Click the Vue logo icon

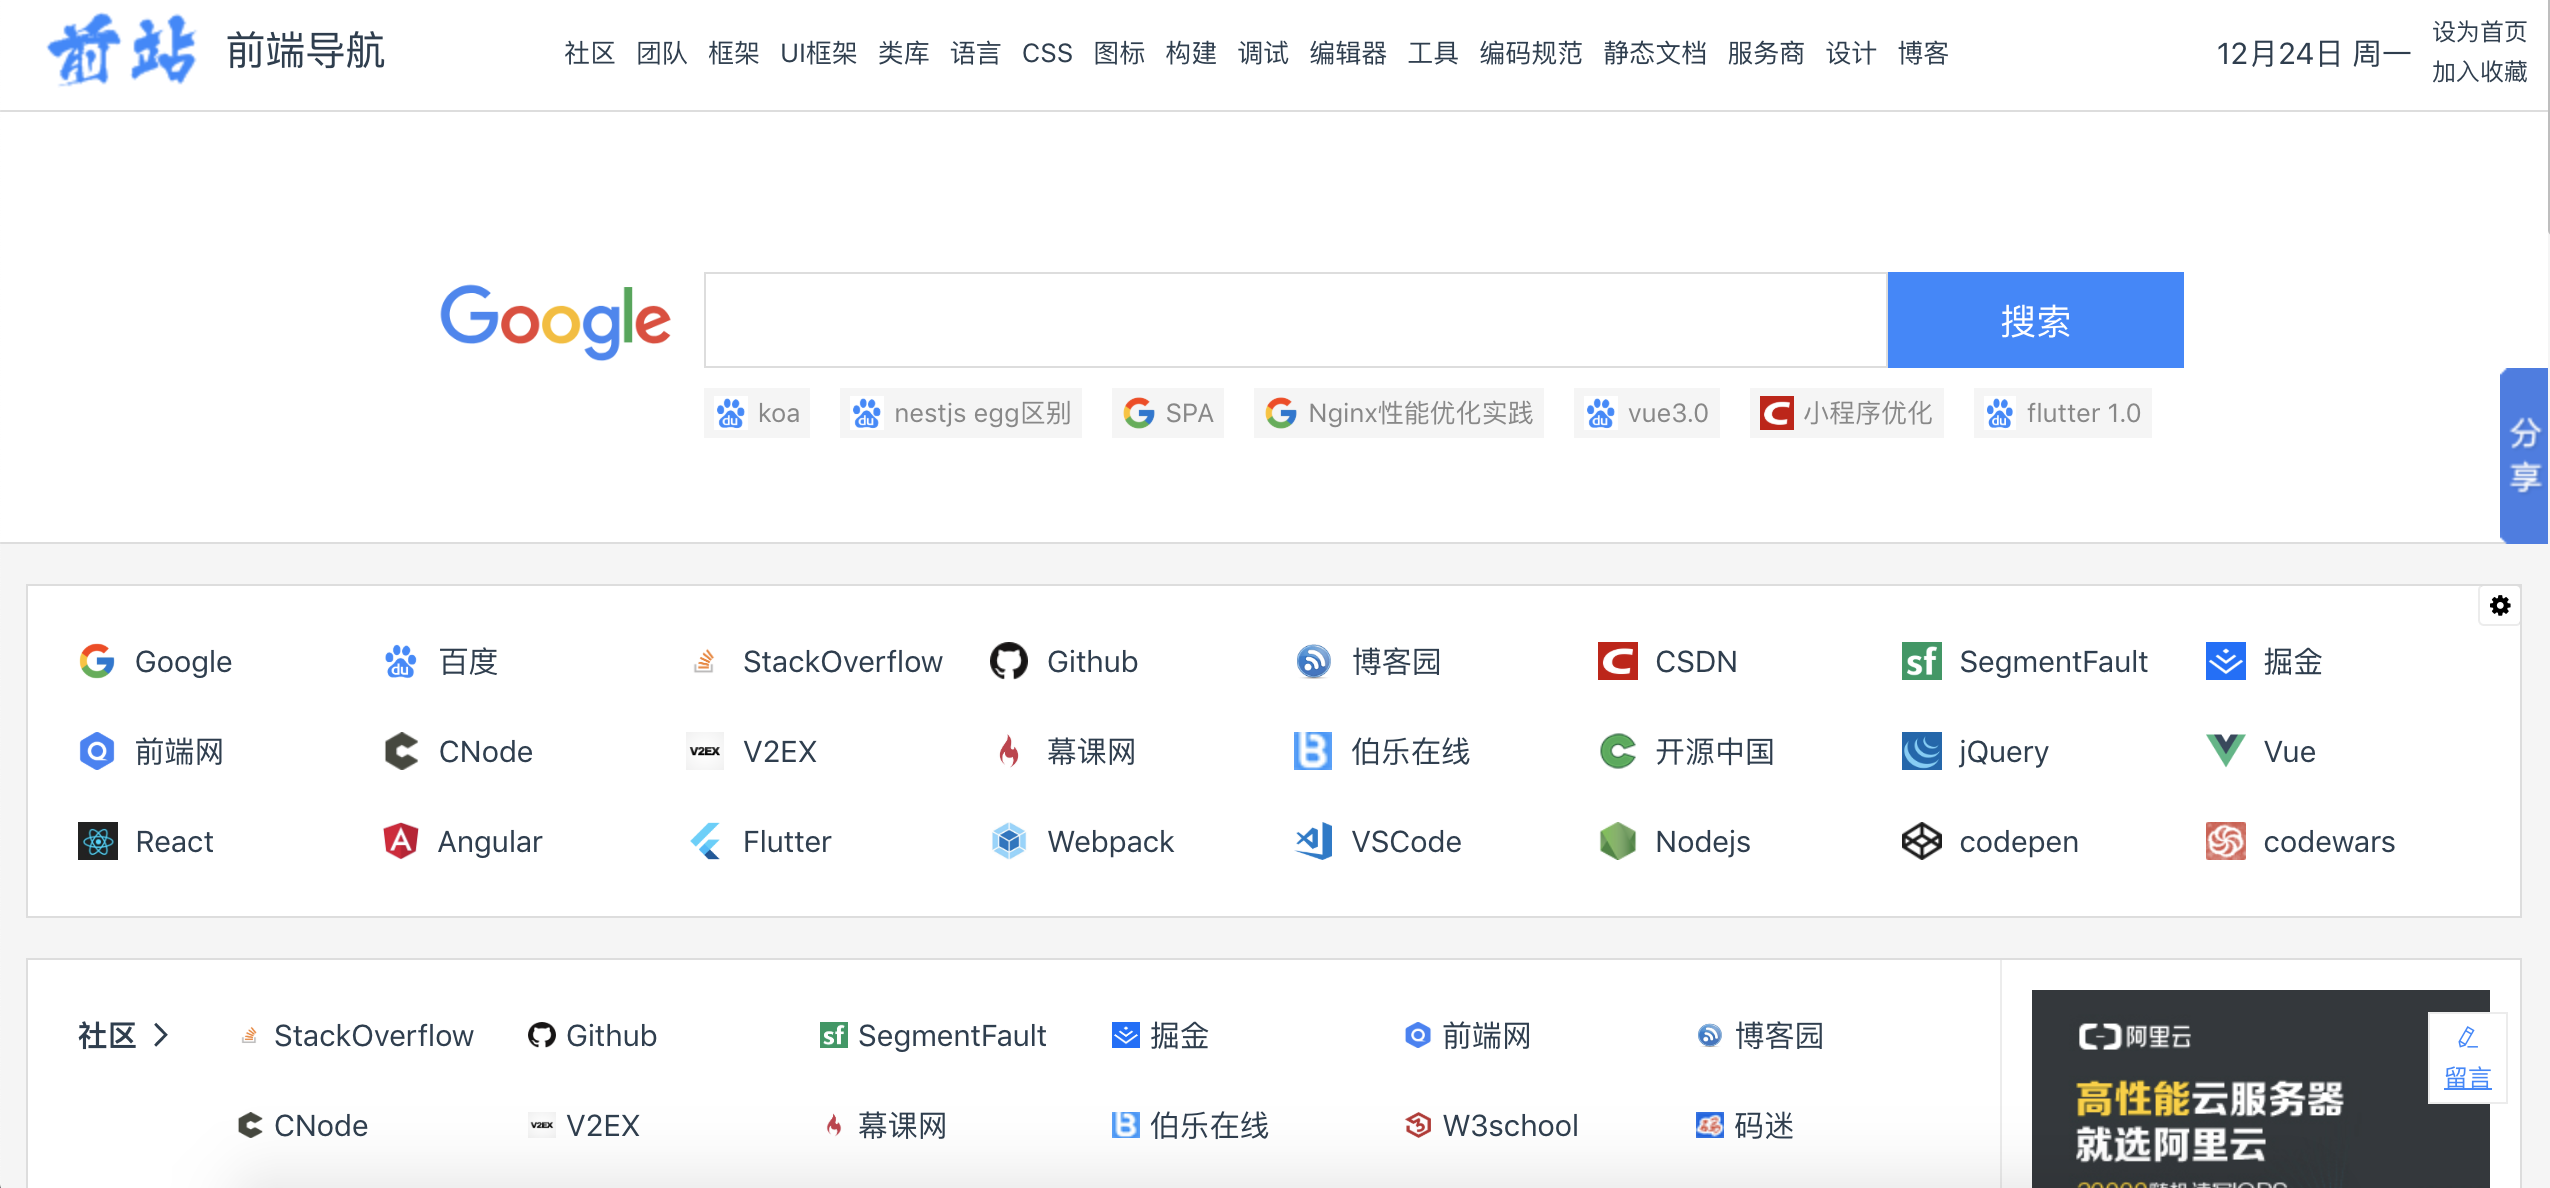[2225, 751]
